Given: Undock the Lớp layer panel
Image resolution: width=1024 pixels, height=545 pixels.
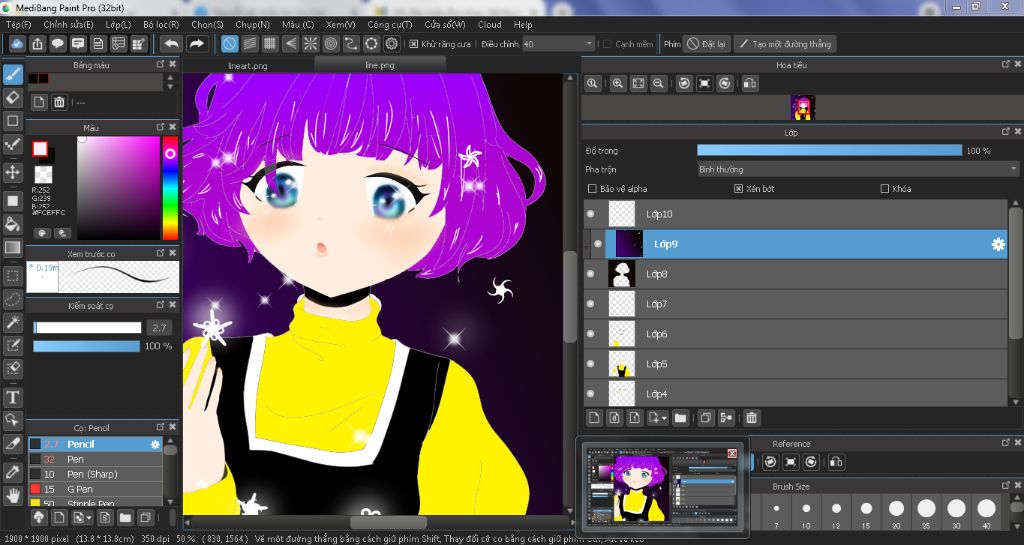Looking at the screenshot, I should [x=1006, y=132].
